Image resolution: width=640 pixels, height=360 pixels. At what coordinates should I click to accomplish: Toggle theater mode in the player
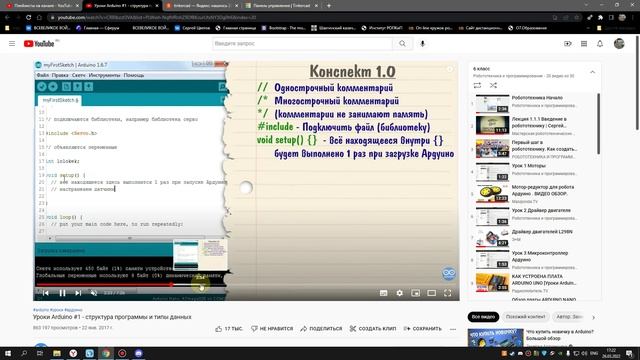click(x=431, y=293)
